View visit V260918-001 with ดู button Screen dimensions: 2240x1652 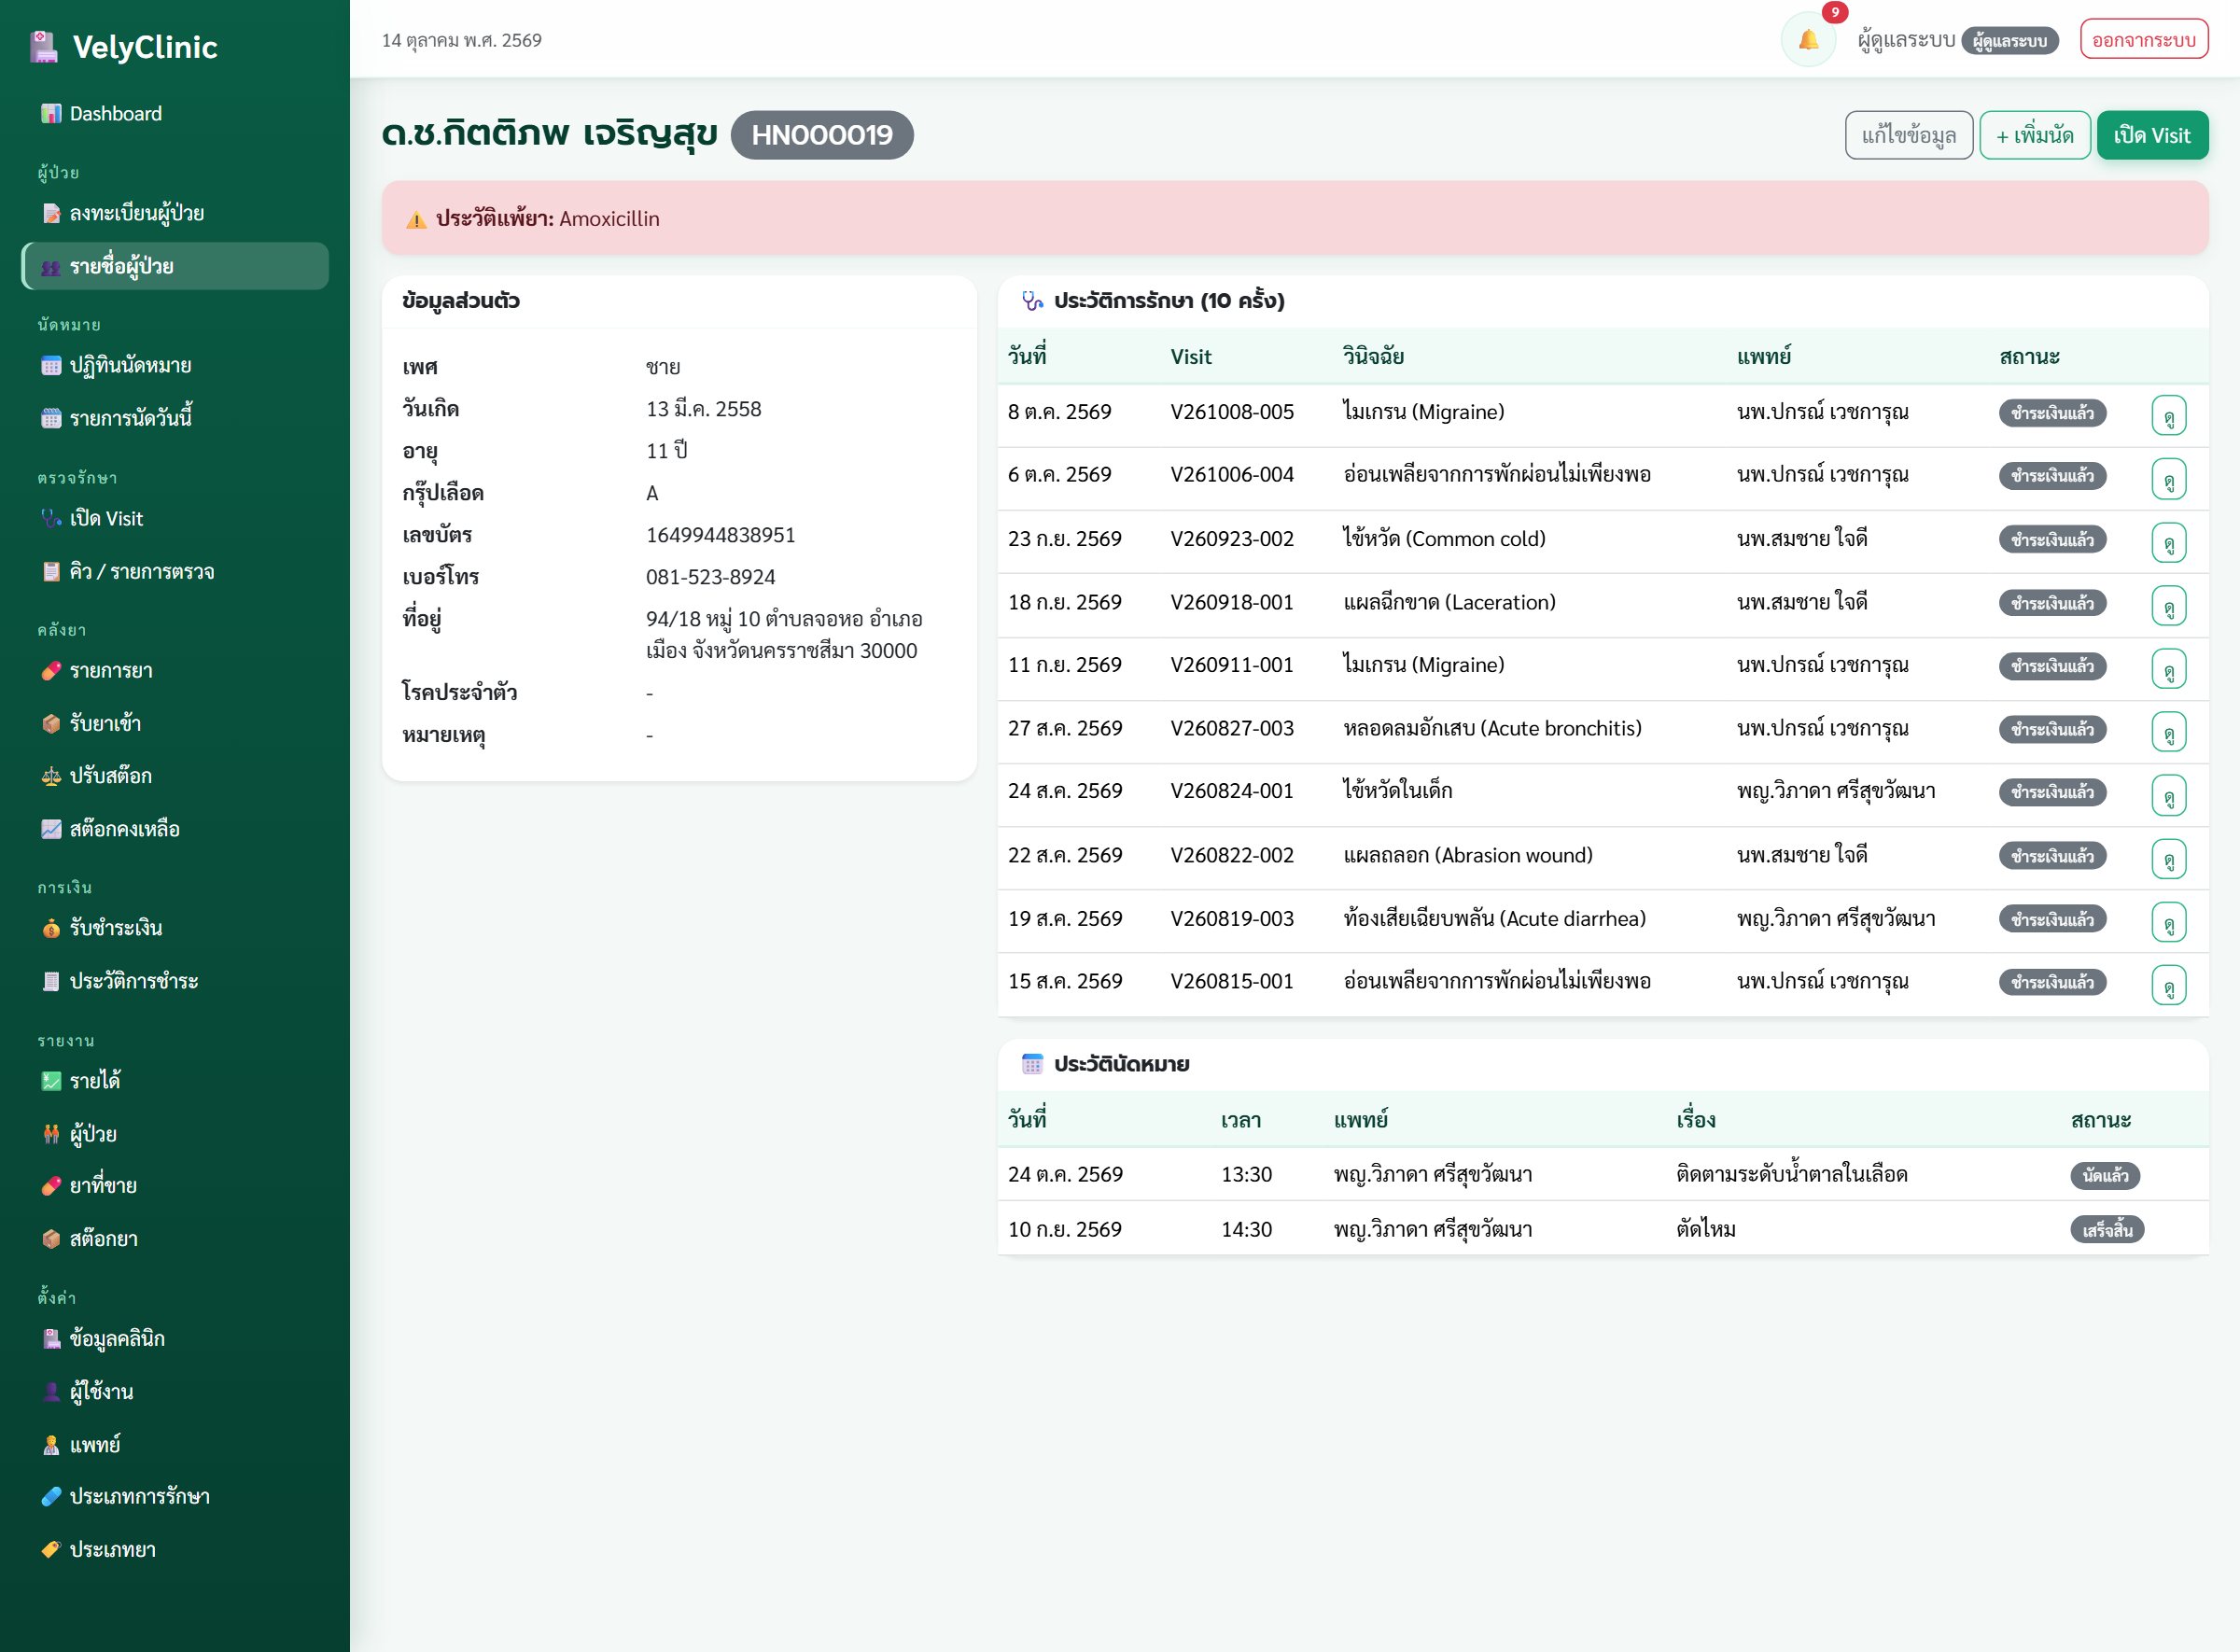2168,605
